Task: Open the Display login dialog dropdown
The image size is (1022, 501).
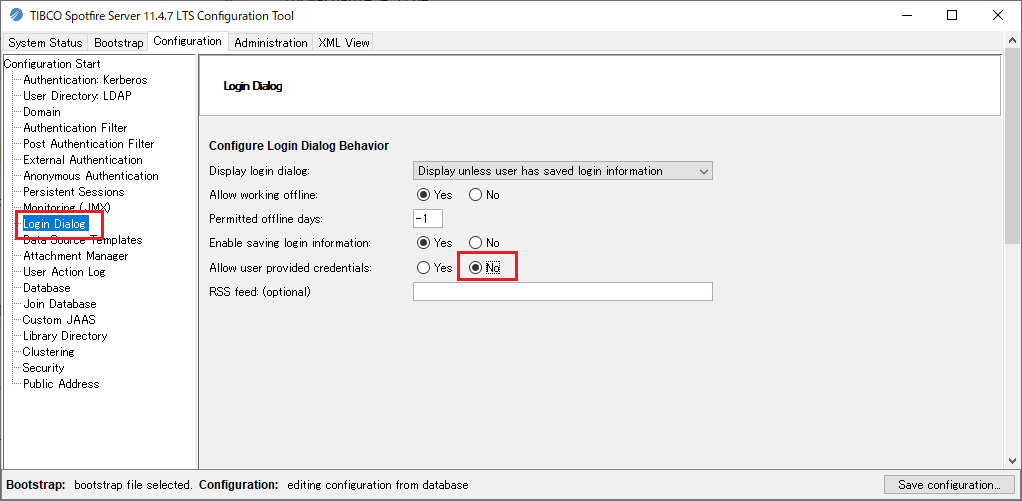Action: tap(562, 171)
